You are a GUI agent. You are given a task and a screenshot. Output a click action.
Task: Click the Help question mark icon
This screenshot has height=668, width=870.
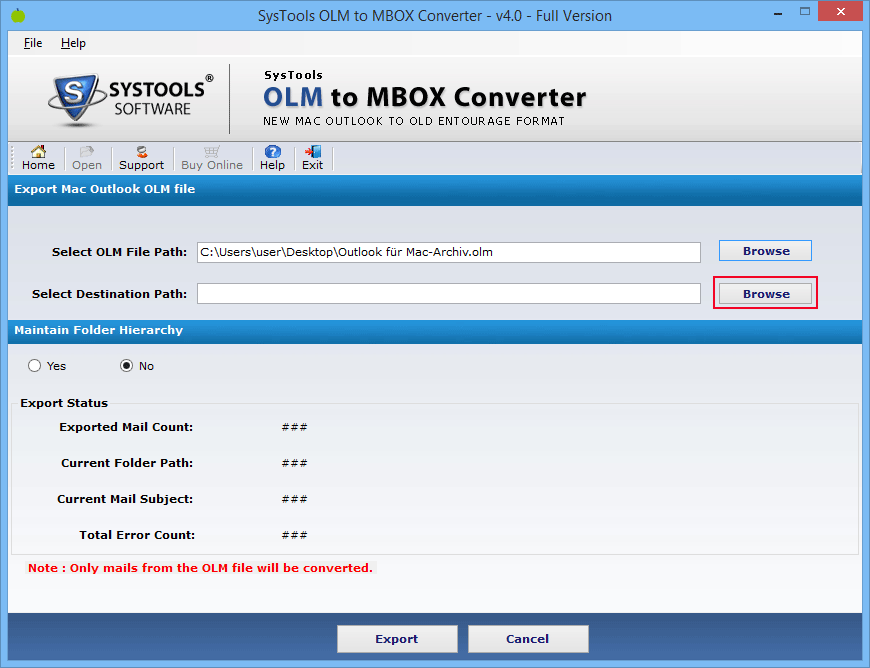[x=272, y=158]
